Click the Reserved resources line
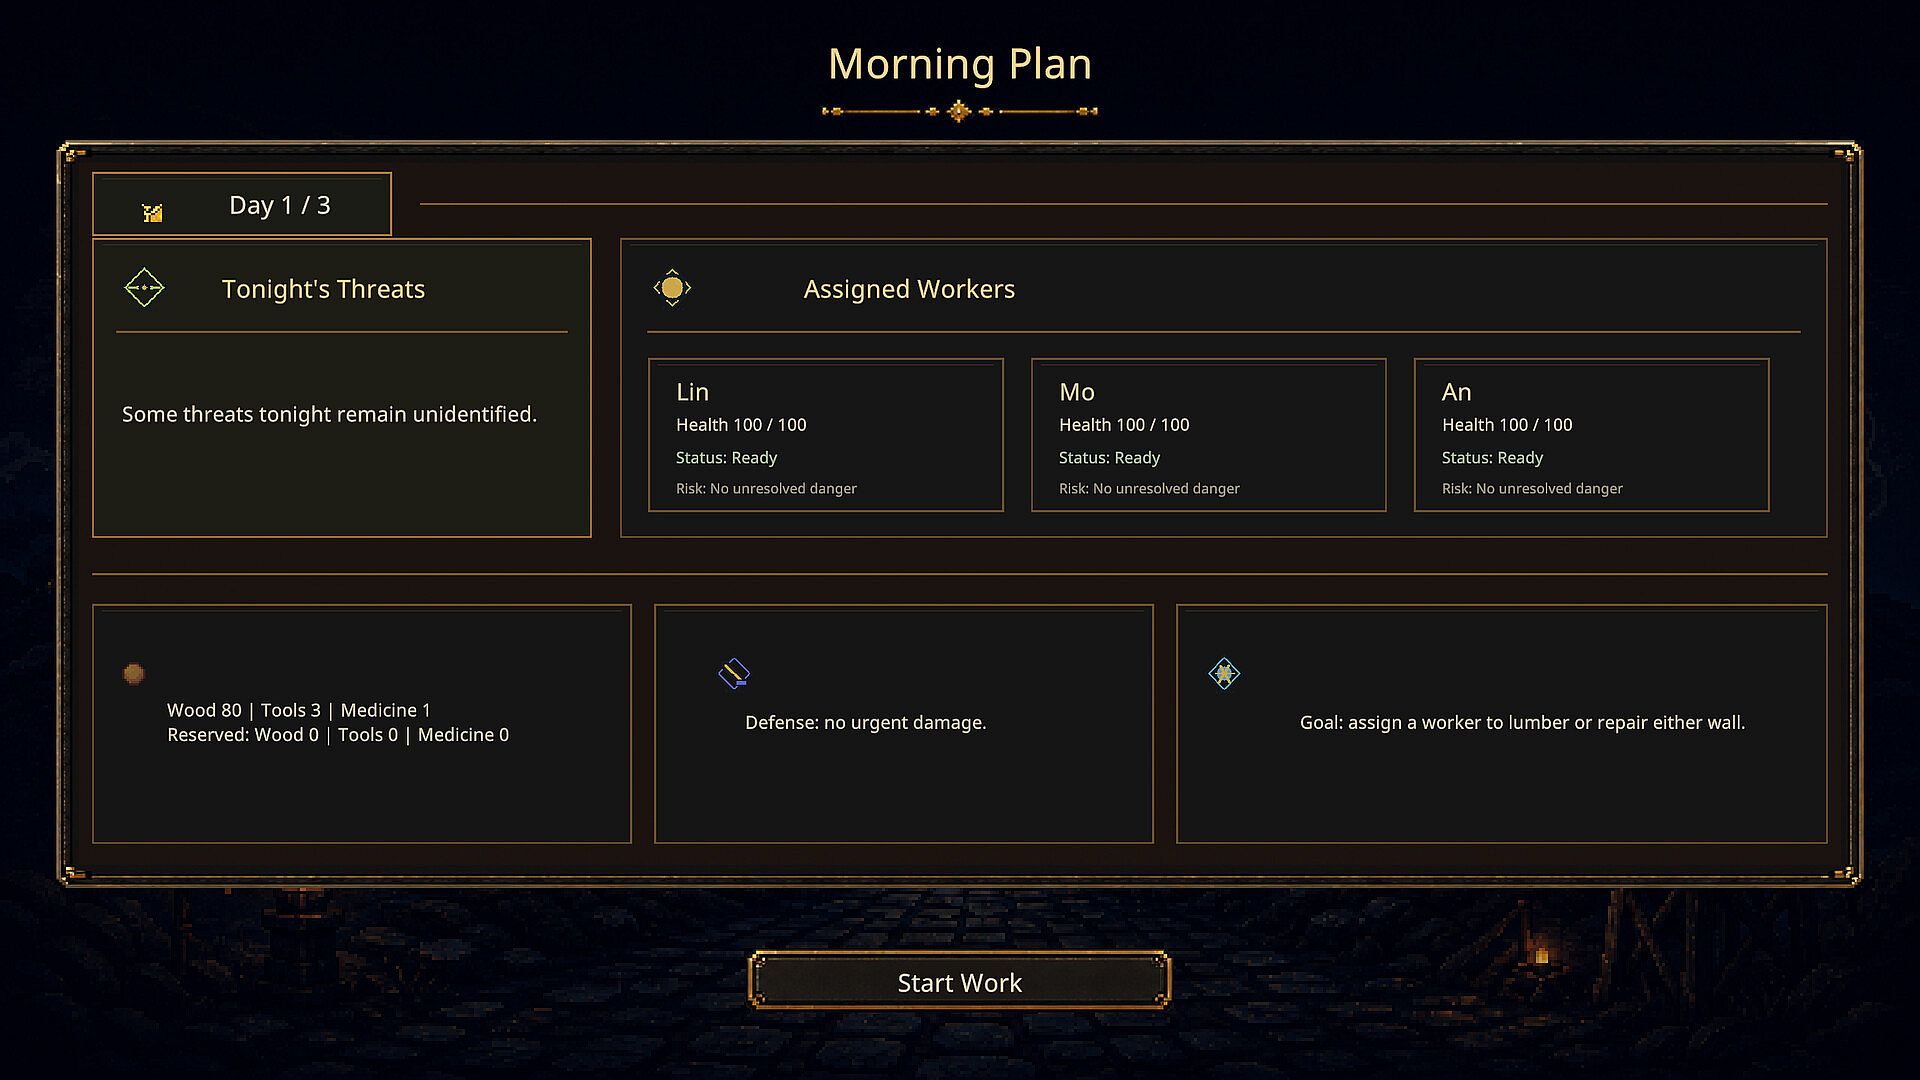This screenshot has height=1080, width=1920. (338, 735)
